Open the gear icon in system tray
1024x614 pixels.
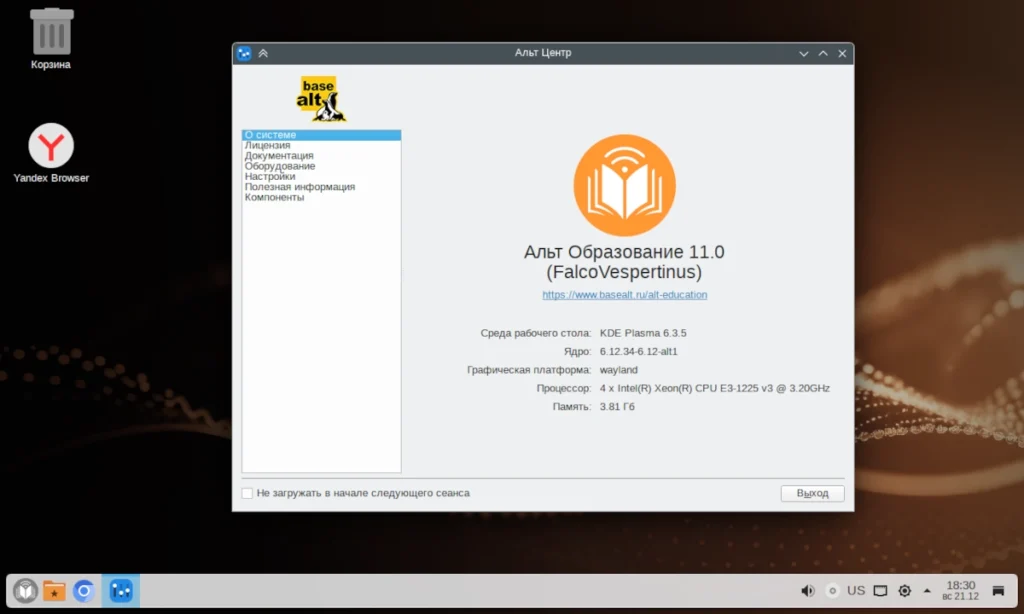tap(904, 591)
